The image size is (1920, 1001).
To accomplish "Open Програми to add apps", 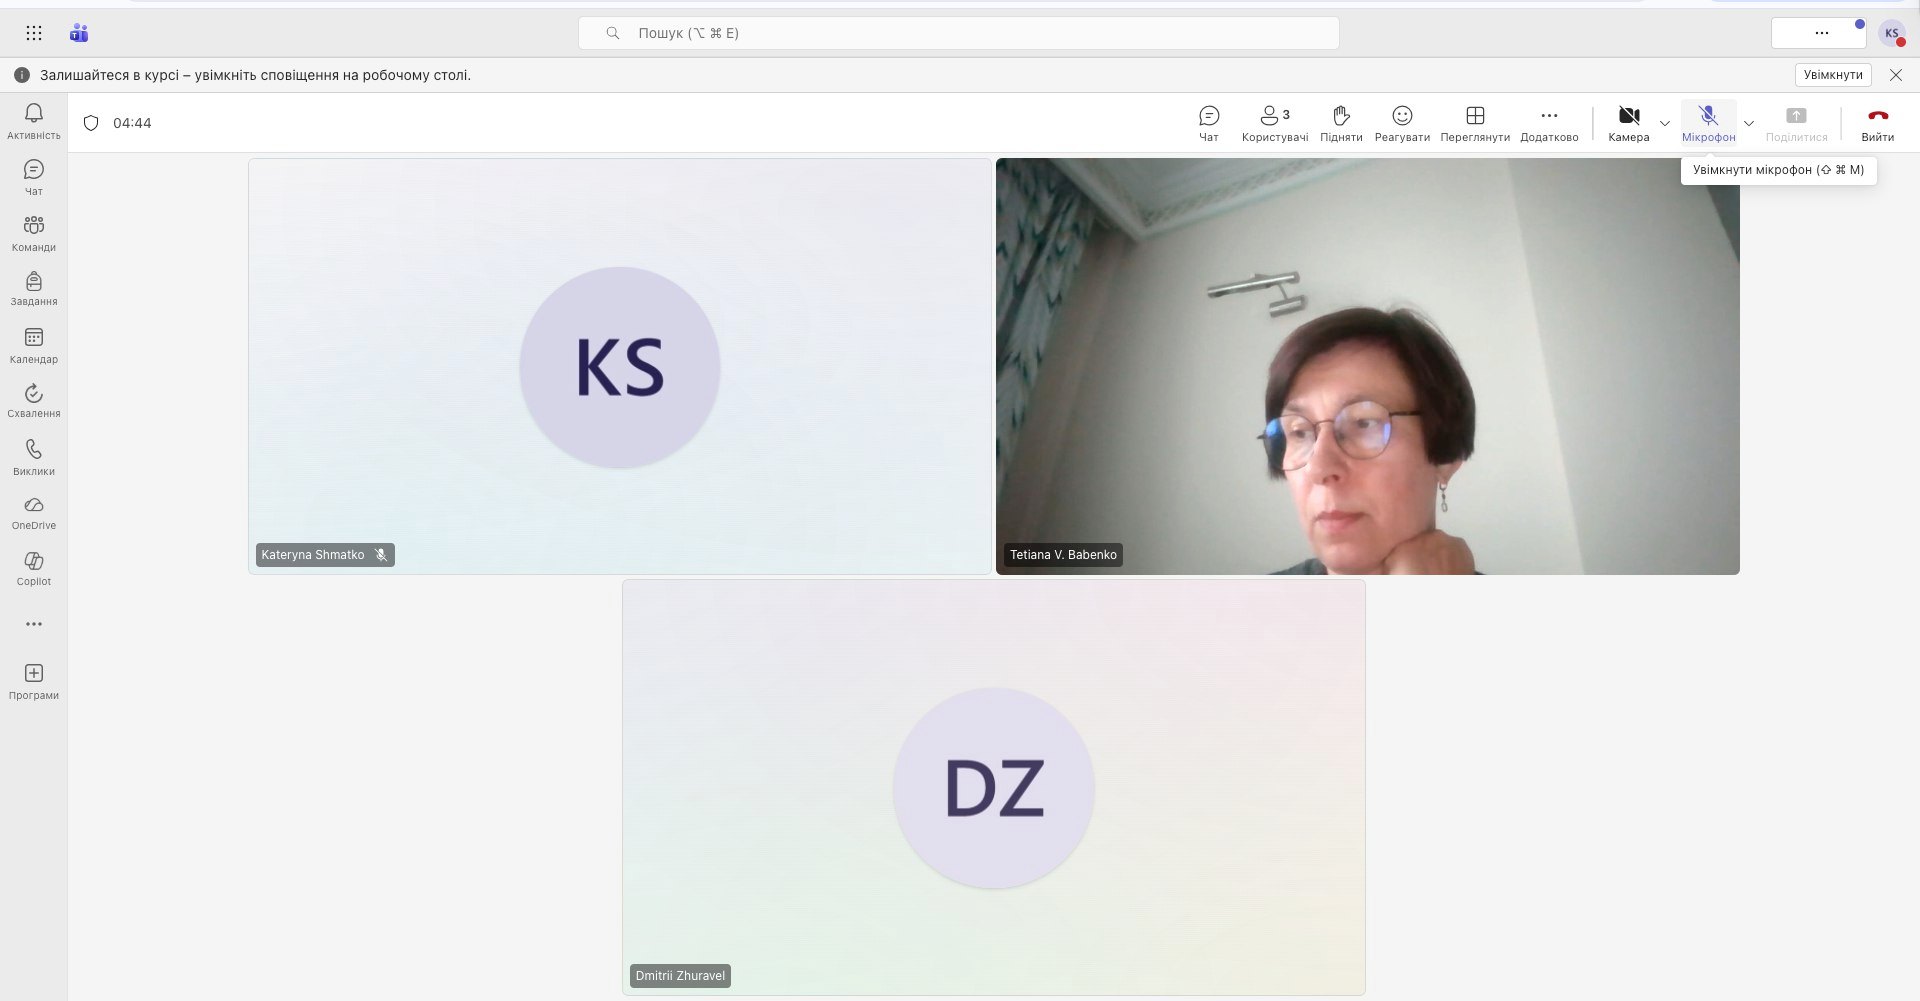I will tap(34, 682).
